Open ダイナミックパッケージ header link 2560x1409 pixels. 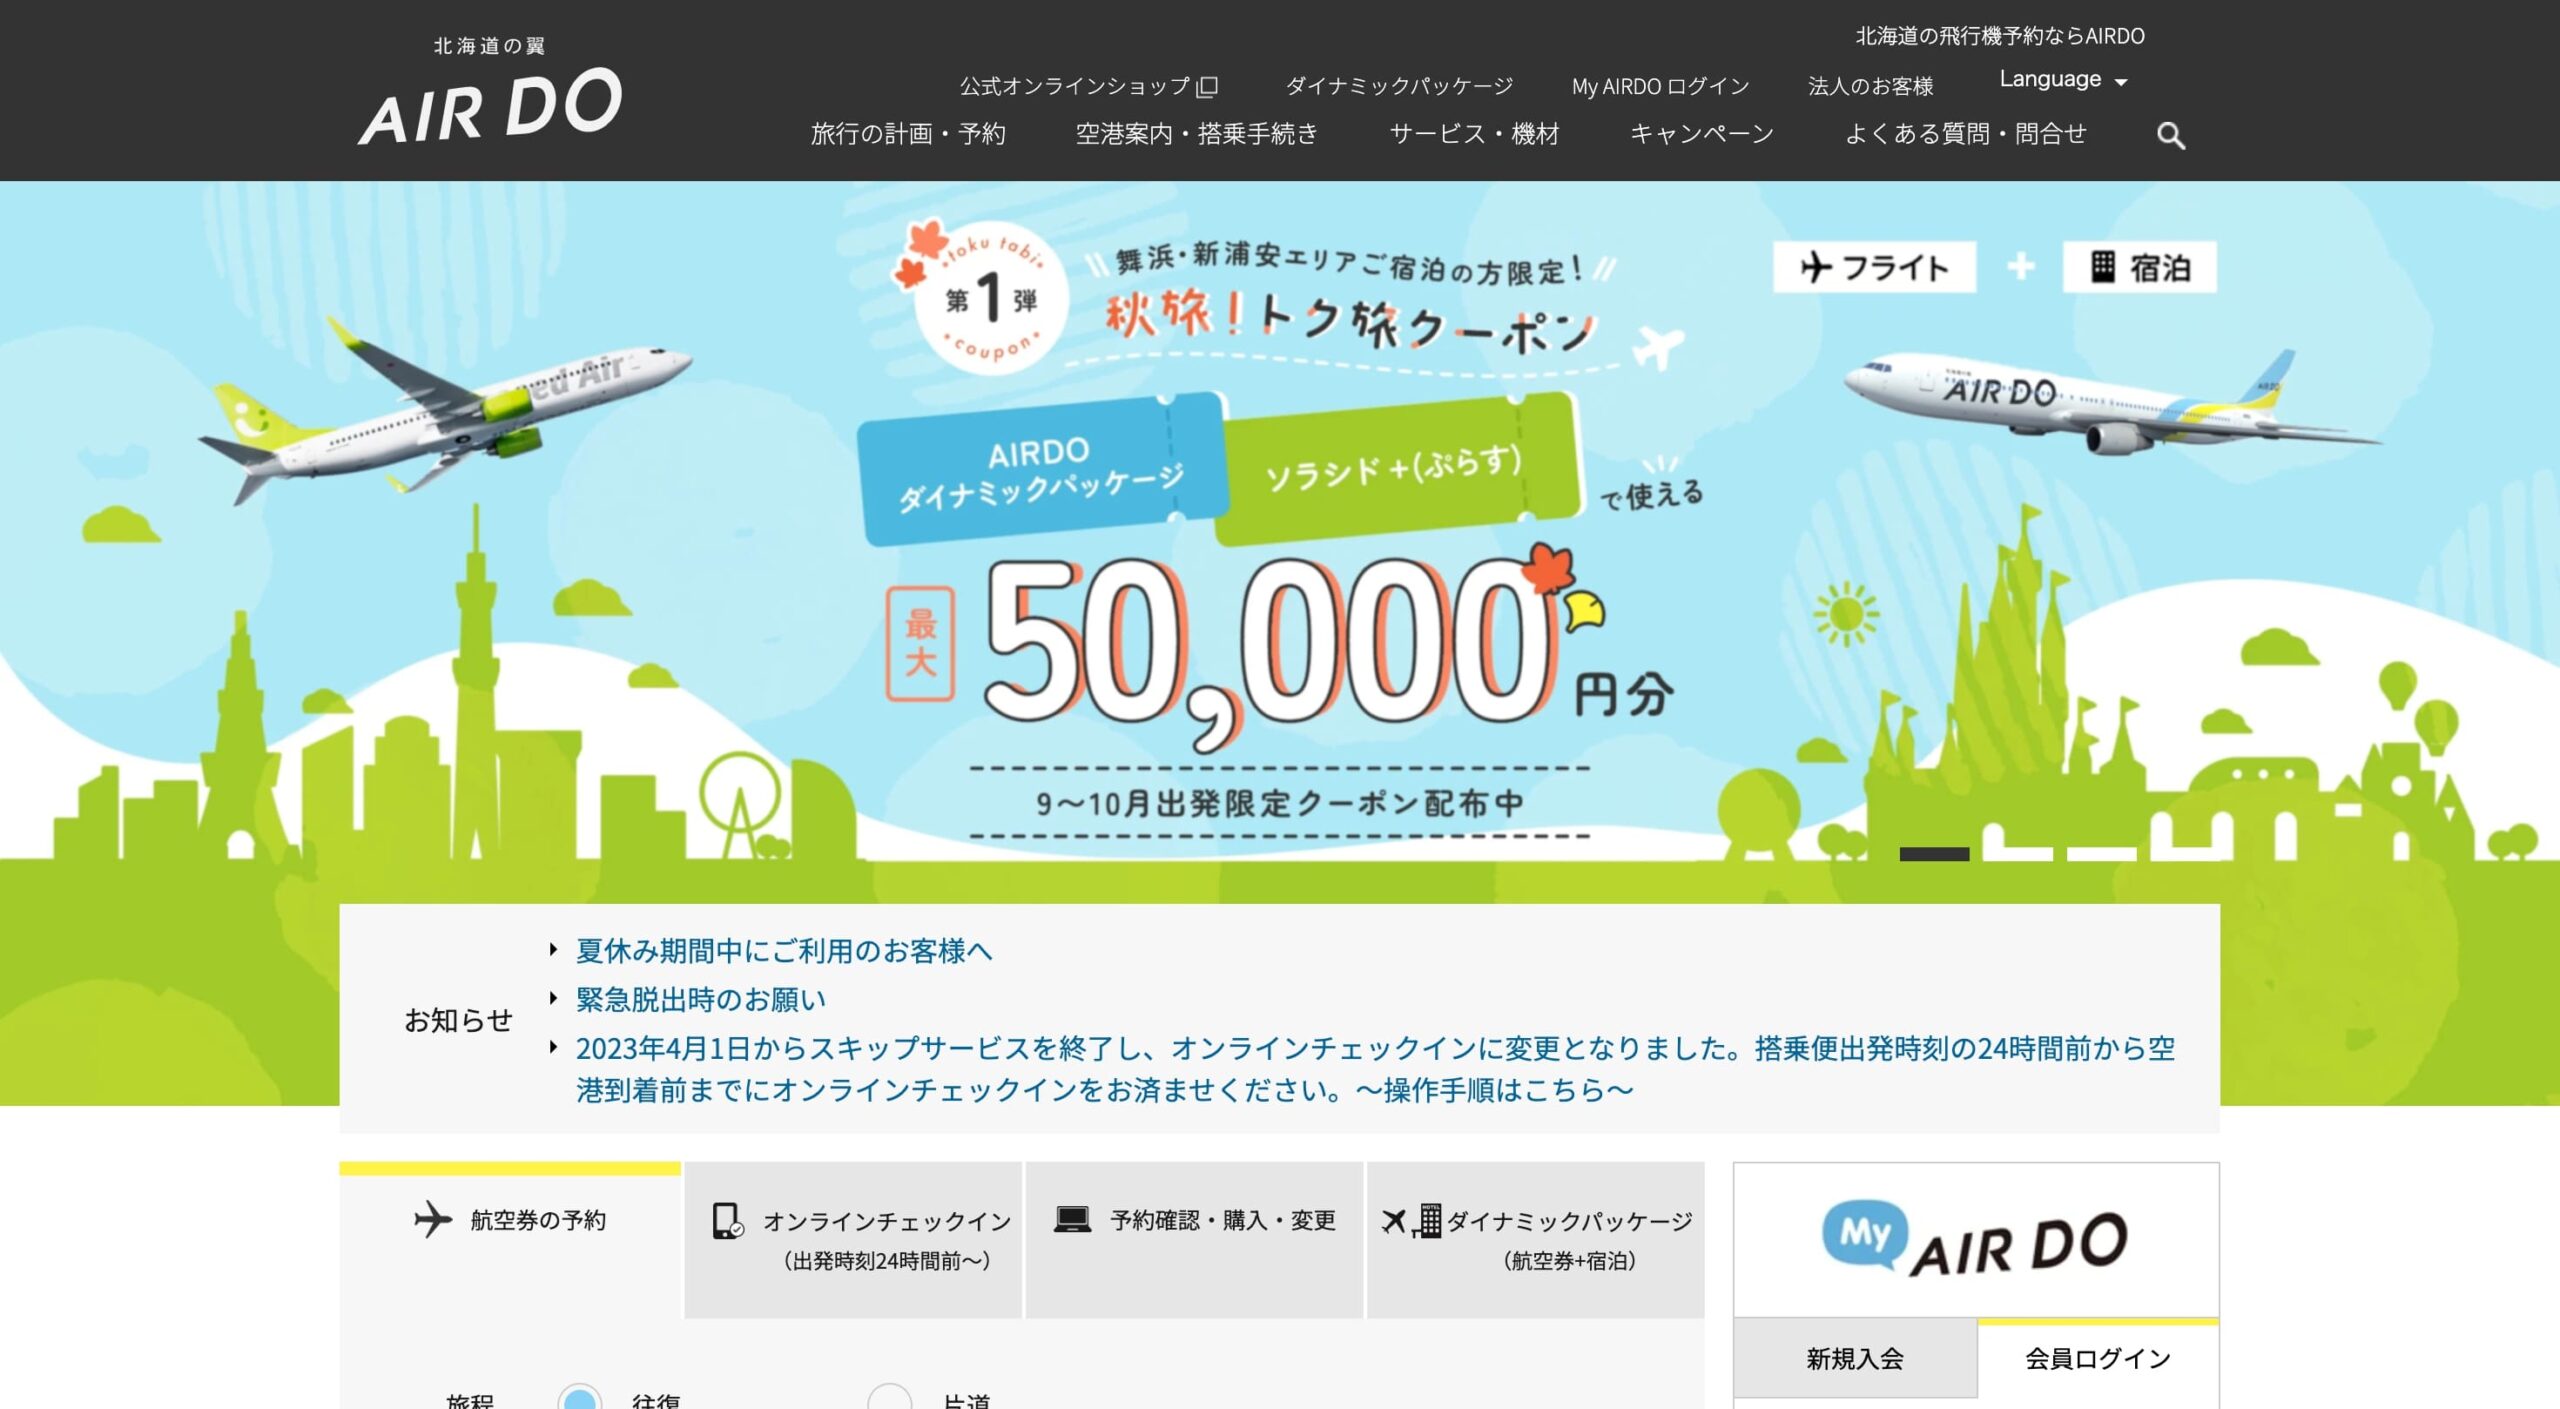[x=1399, y=87]
